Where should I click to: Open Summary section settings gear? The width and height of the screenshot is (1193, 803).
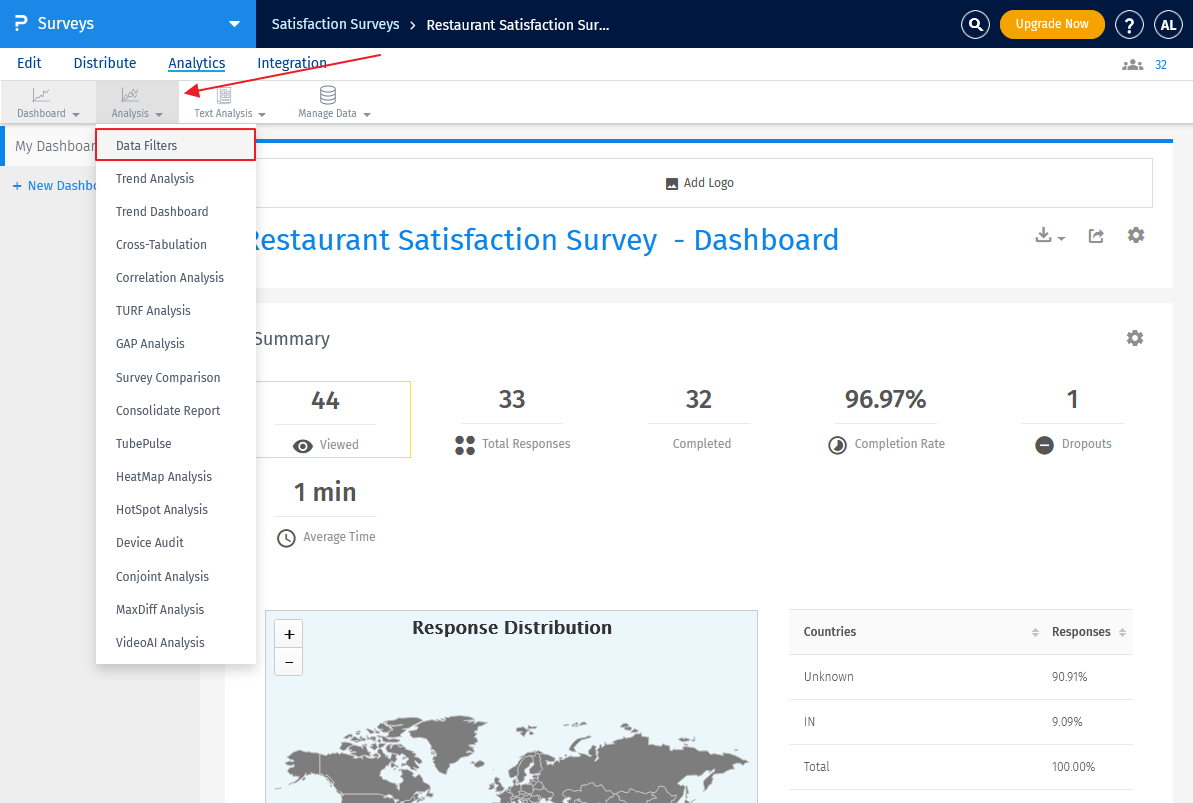(x=1134, y=338)
